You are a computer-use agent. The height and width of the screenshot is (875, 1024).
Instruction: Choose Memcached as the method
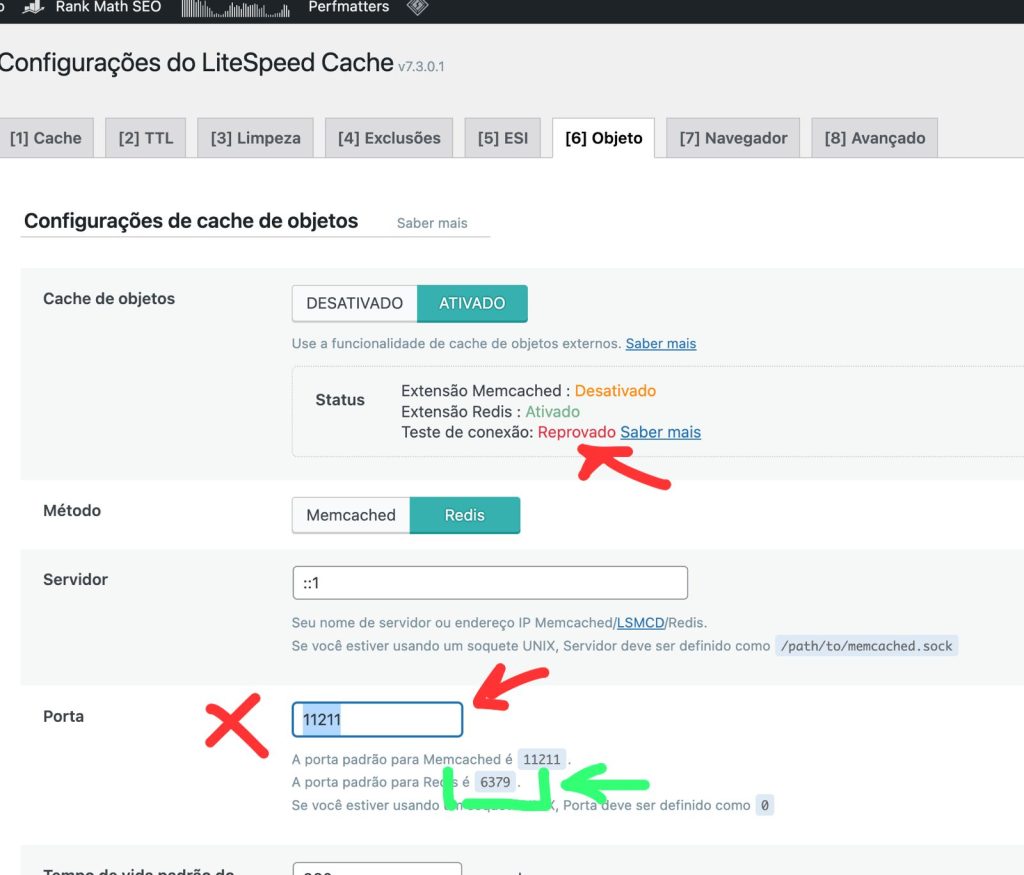click(351, 515)
